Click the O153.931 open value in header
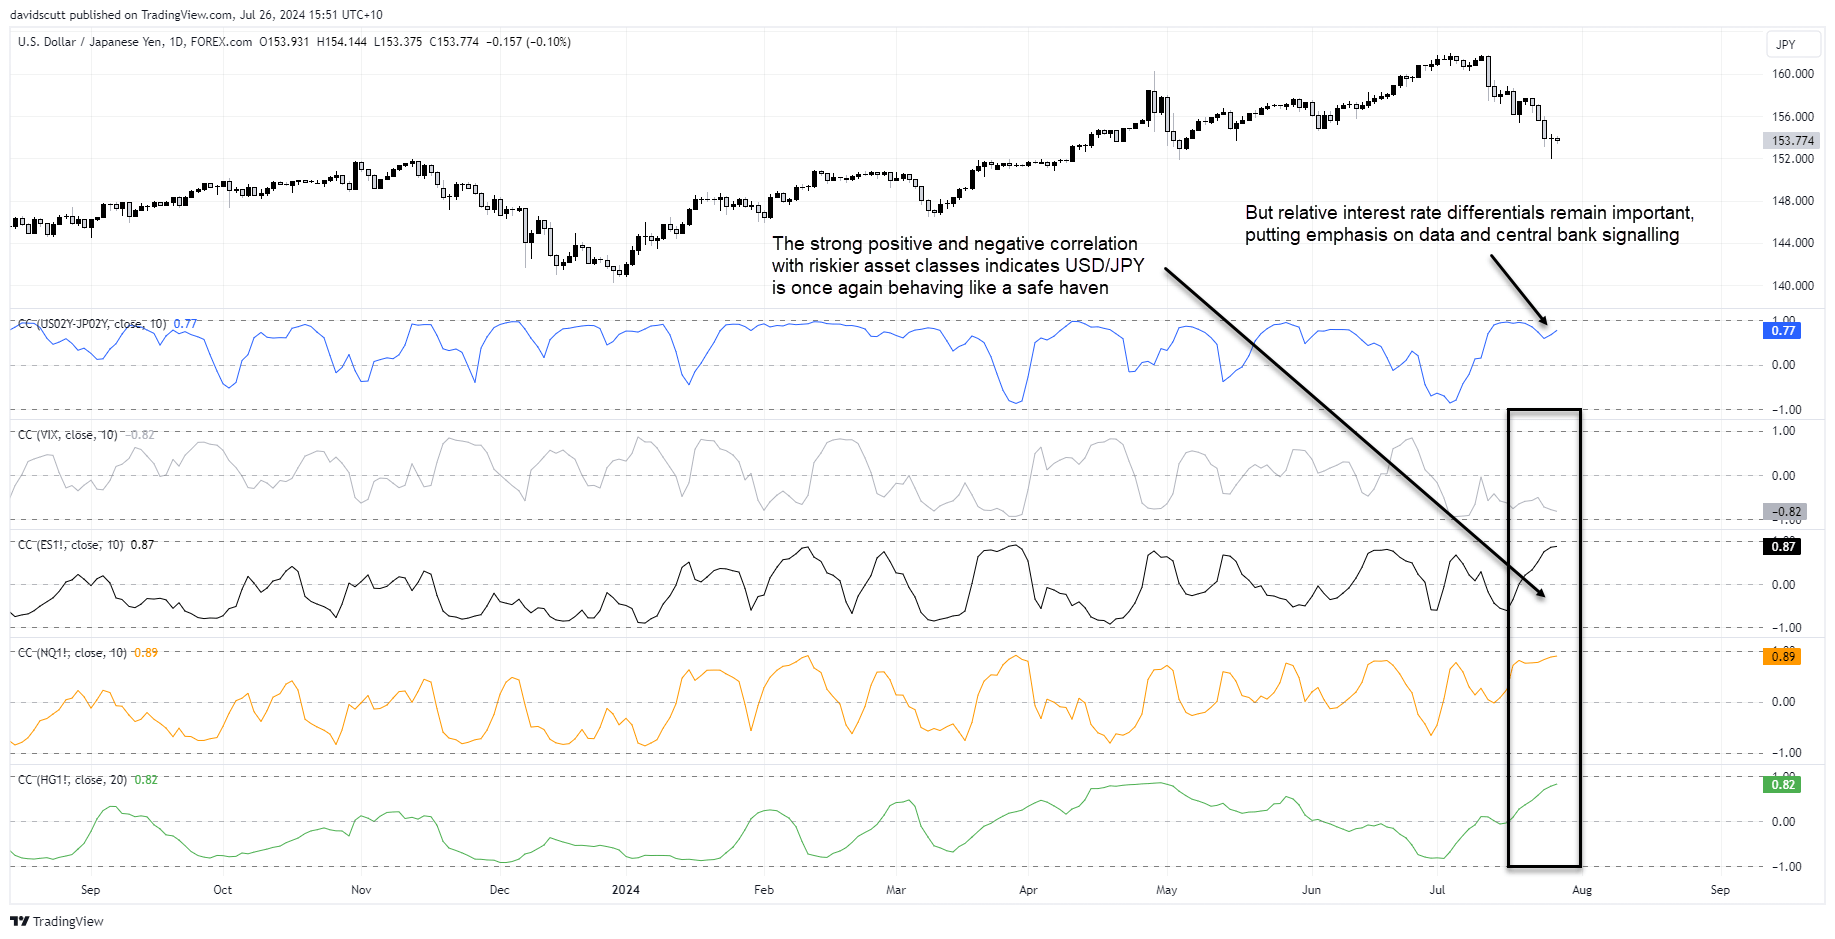Image resolution: width=1835 pixels, height=939 pixels. pyautogui.click(x=284, y=42)
